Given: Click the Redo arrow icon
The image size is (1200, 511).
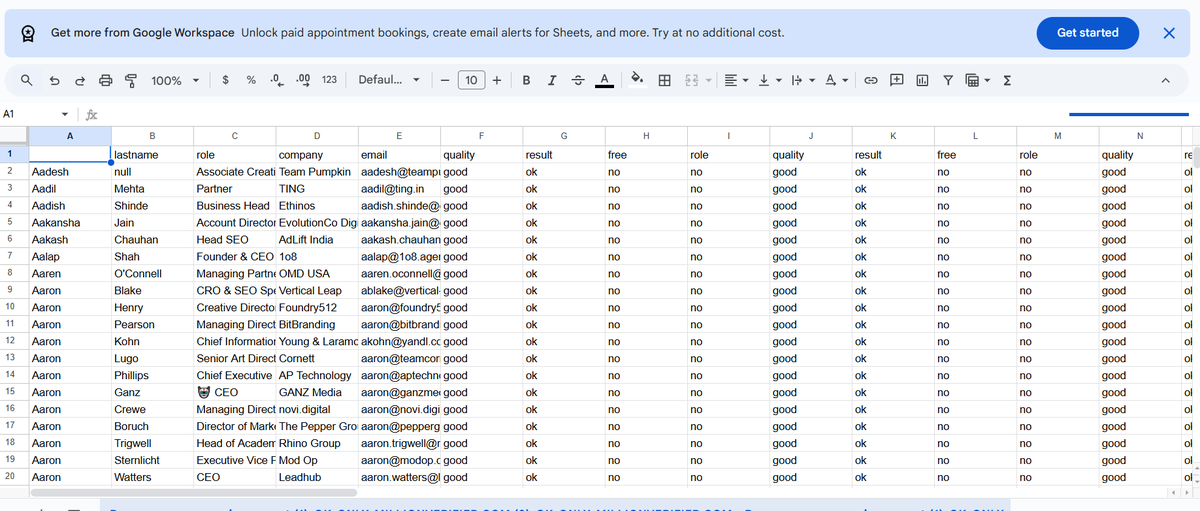Looking at the screenshot, I should click(x=79, y=80).
